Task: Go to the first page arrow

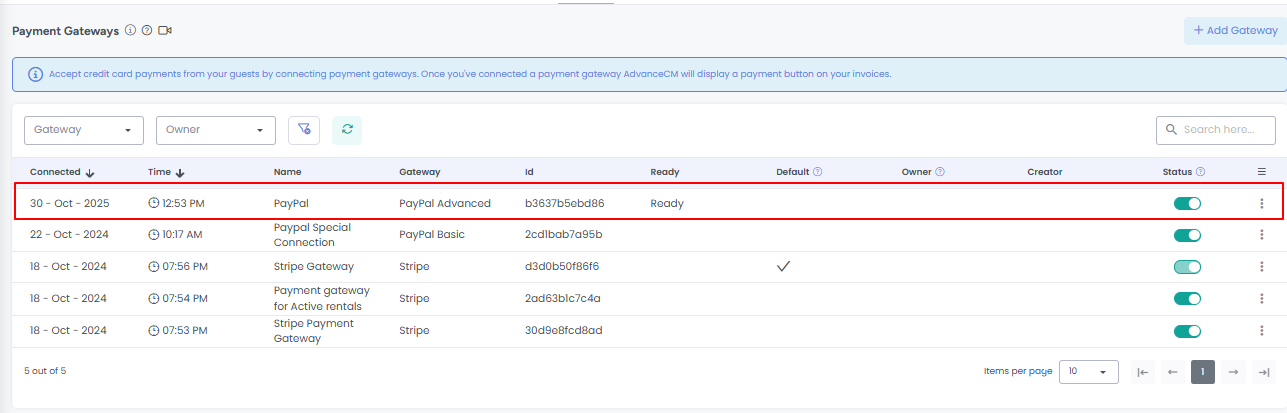Action: (1143, 371)
